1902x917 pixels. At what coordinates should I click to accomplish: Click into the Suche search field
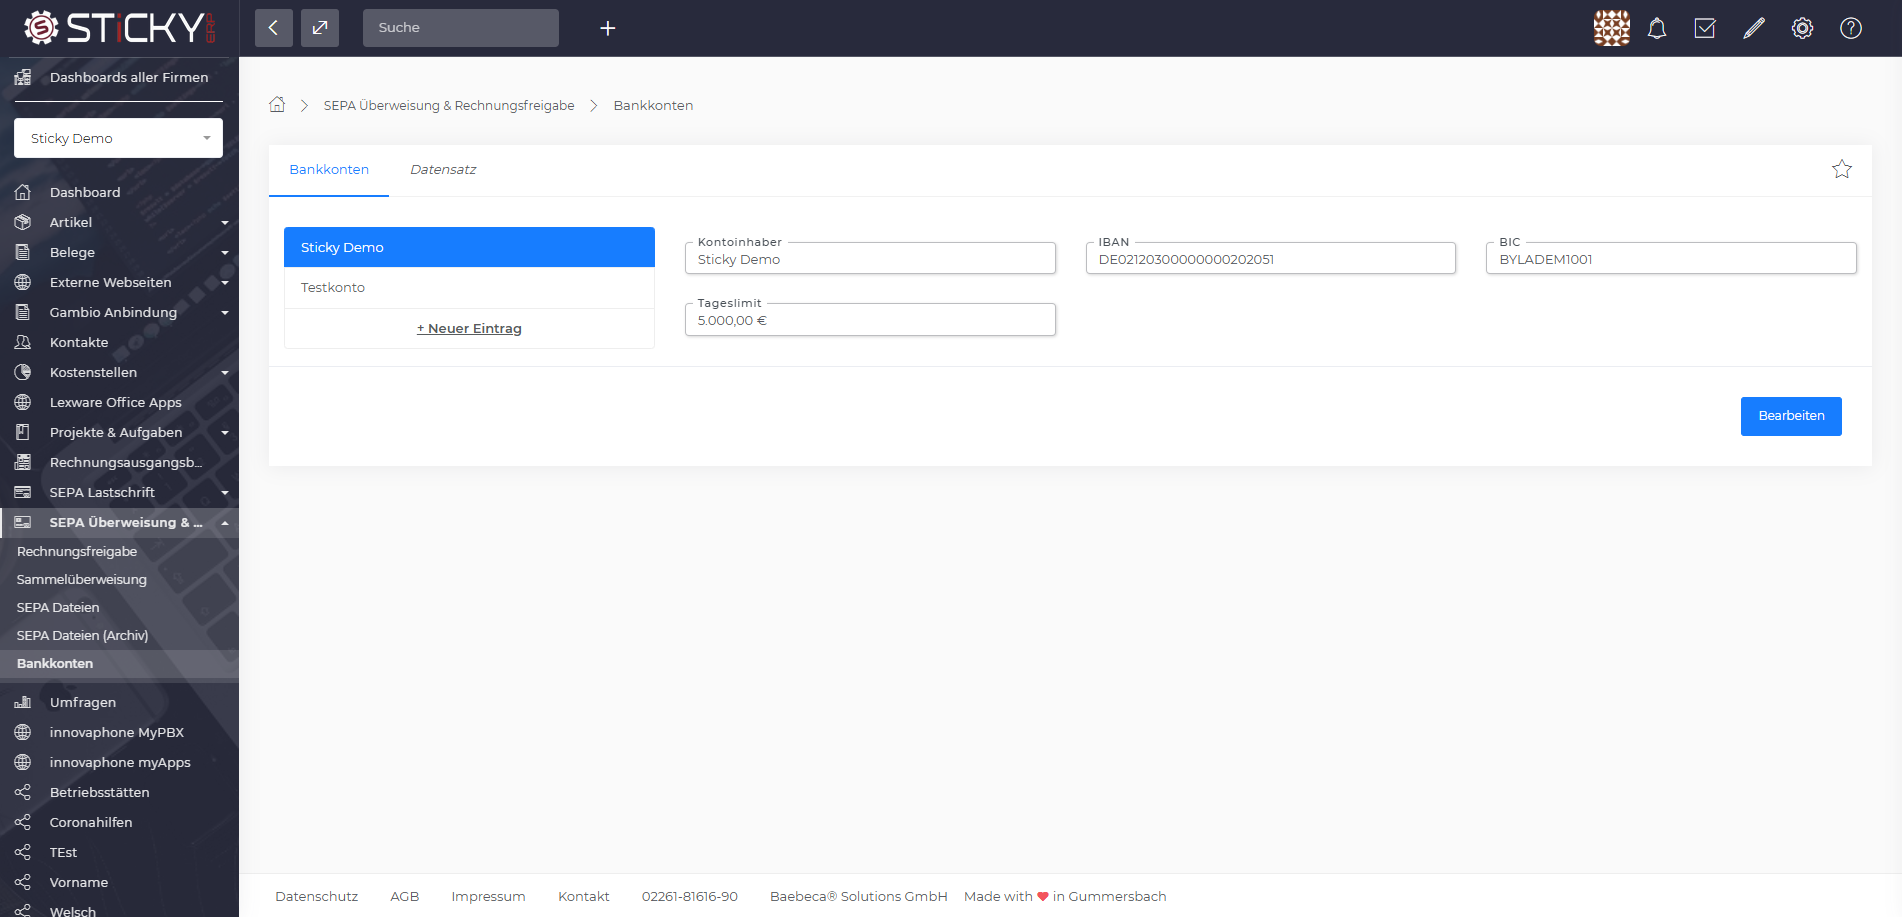click(460, 28)
